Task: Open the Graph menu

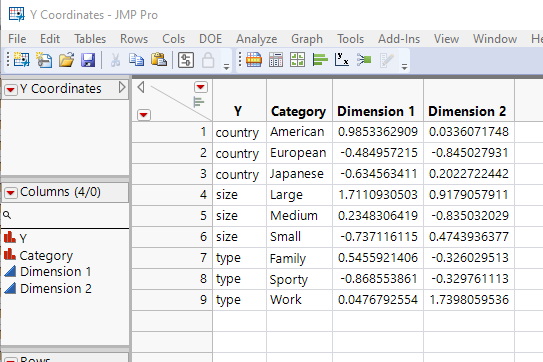Action: click(307, 39)
